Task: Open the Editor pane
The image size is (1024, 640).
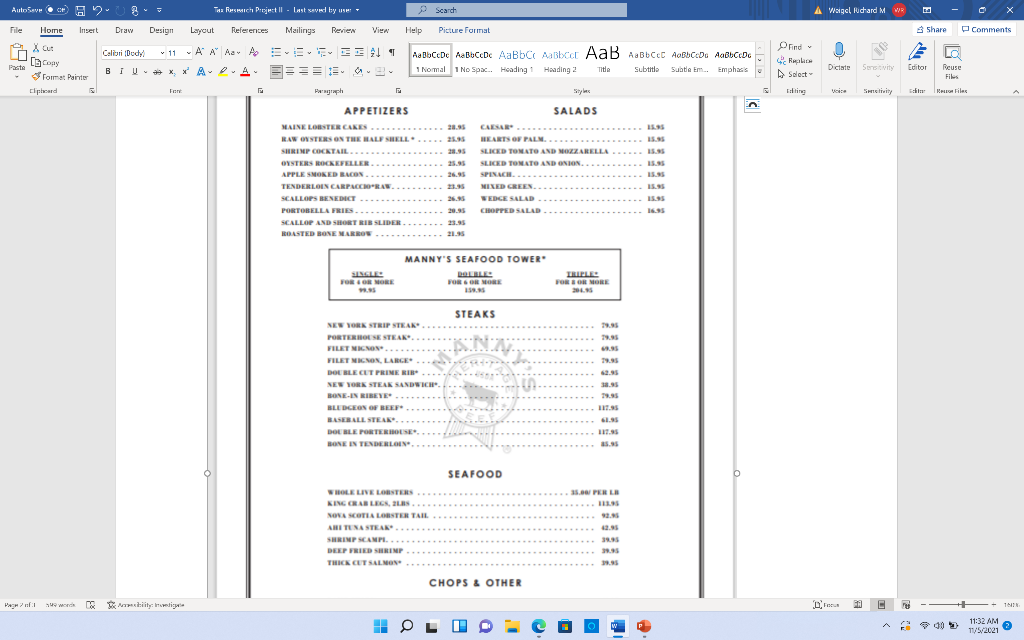Action: [917, 57]
